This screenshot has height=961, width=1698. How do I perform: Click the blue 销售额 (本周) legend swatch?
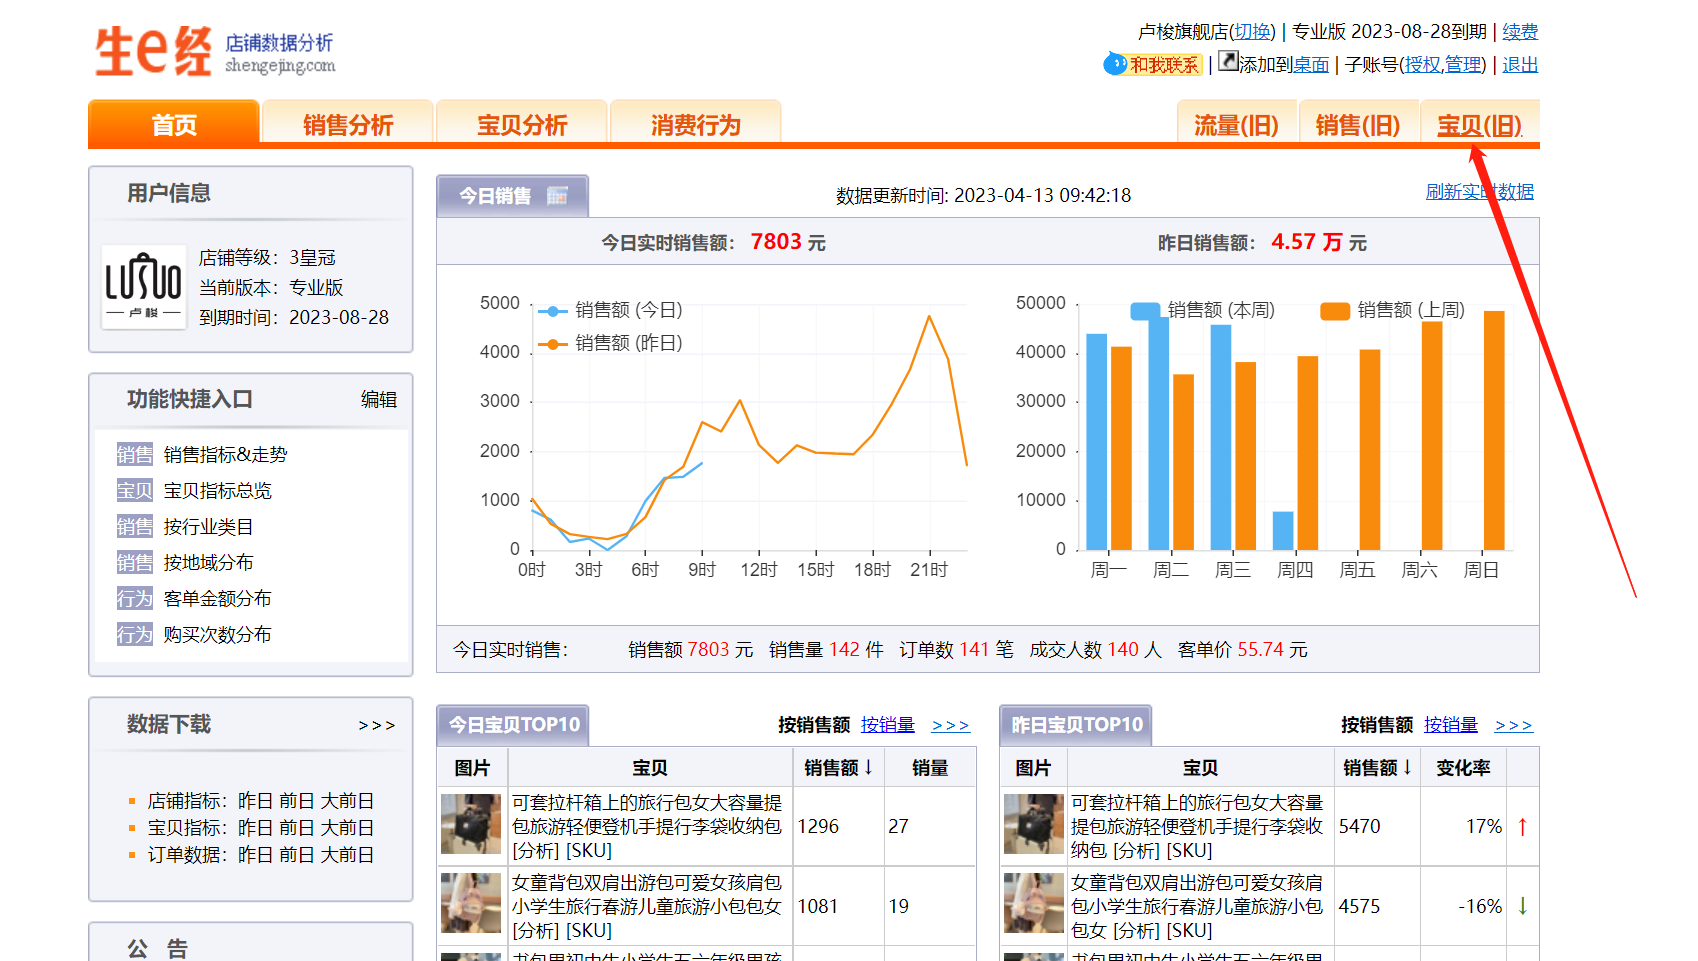pos(1144,311)
